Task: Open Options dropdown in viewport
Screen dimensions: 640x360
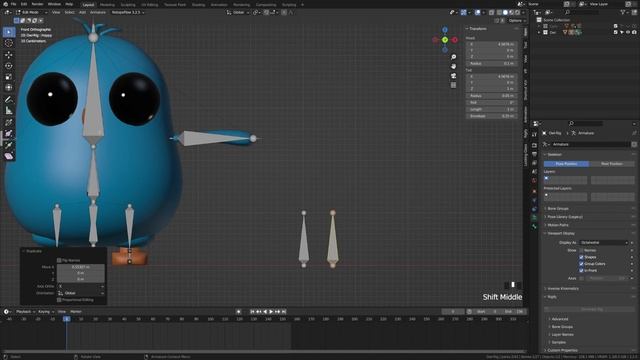Action: tap(516, 20)
